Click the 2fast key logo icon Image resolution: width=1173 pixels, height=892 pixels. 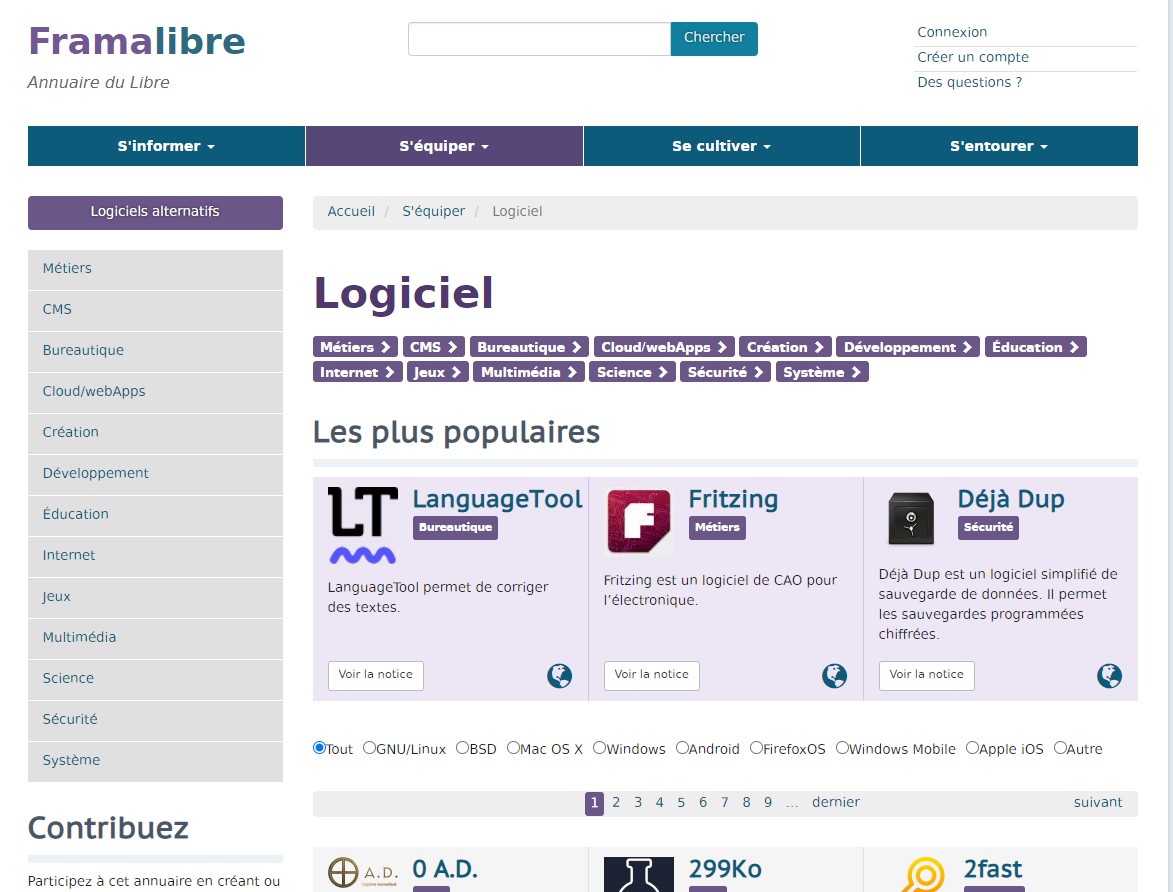click(923, 874)
